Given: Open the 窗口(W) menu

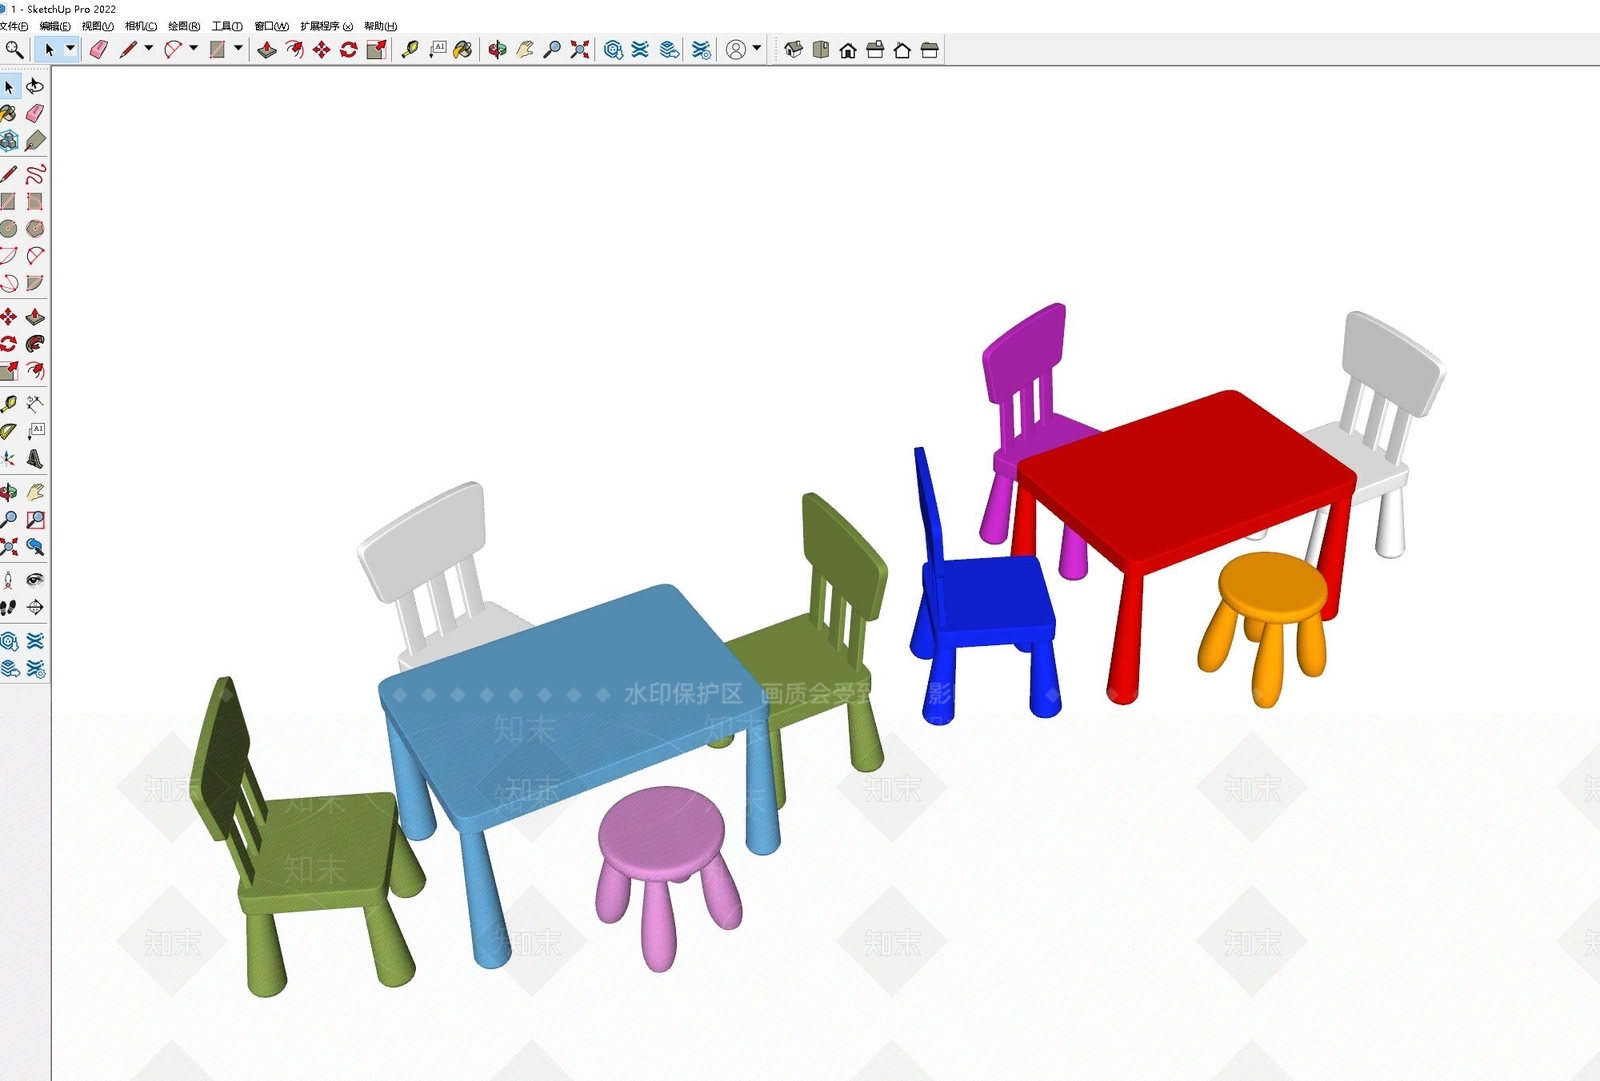Looking at the screenshot, I should 272,26.
